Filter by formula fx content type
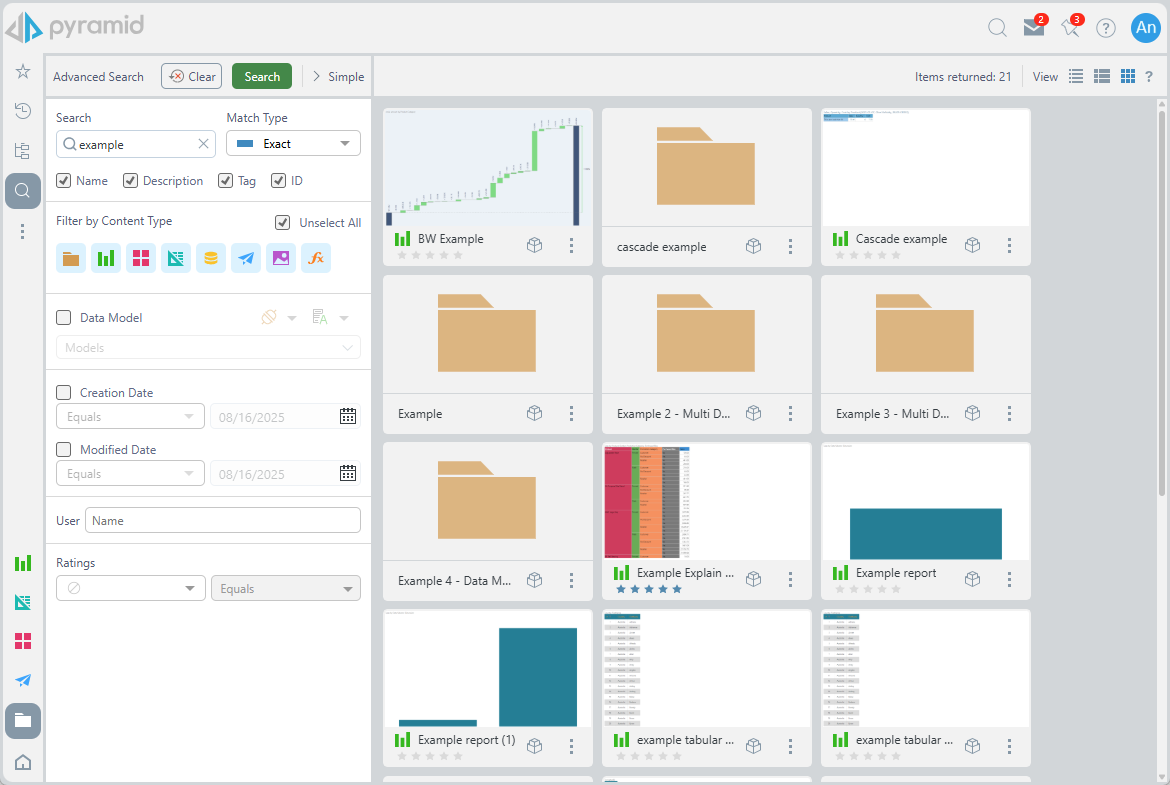 [x=316, y=258]
